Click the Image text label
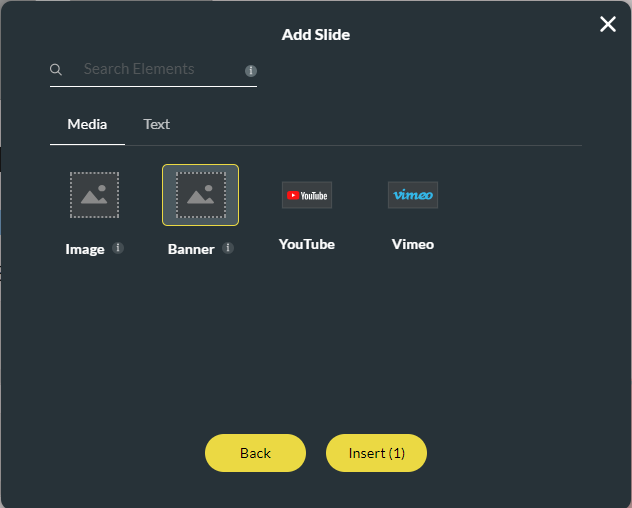The image size is (632, 508). click(x=85, y=249)
